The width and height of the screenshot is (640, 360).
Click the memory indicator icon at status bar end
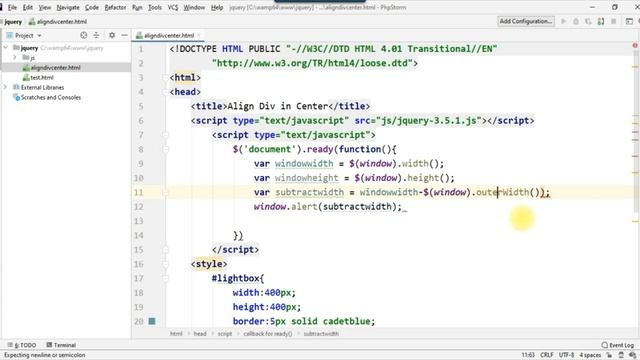[x=633, y=355]
